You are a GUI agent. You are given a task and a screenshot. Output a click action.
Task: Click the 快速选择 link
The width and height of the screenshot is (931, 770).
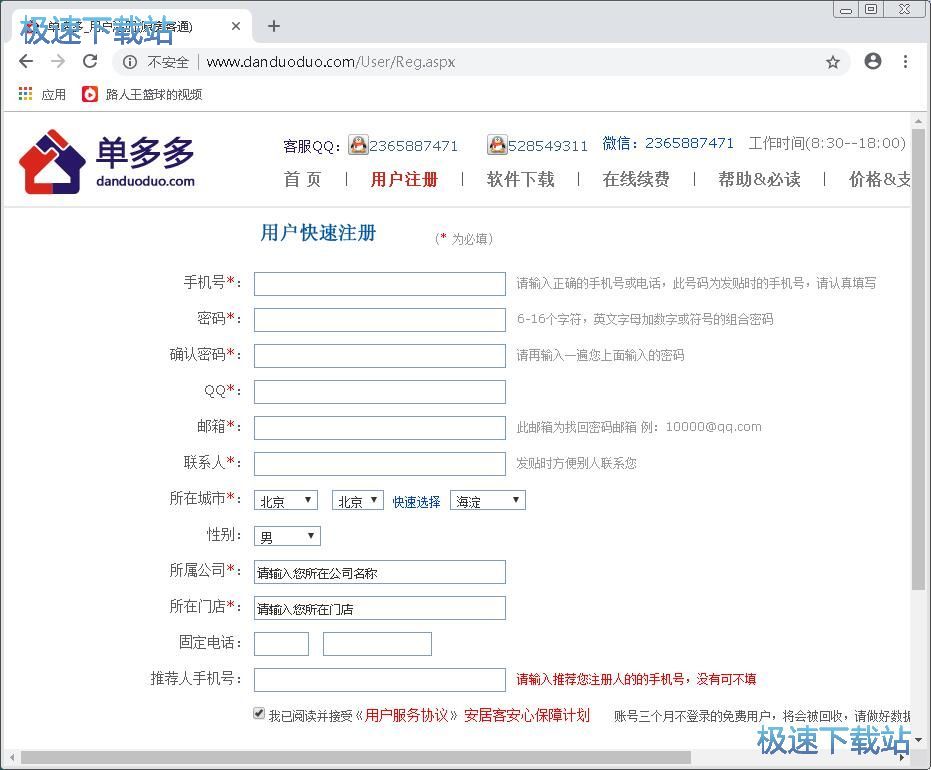(416, 502)
